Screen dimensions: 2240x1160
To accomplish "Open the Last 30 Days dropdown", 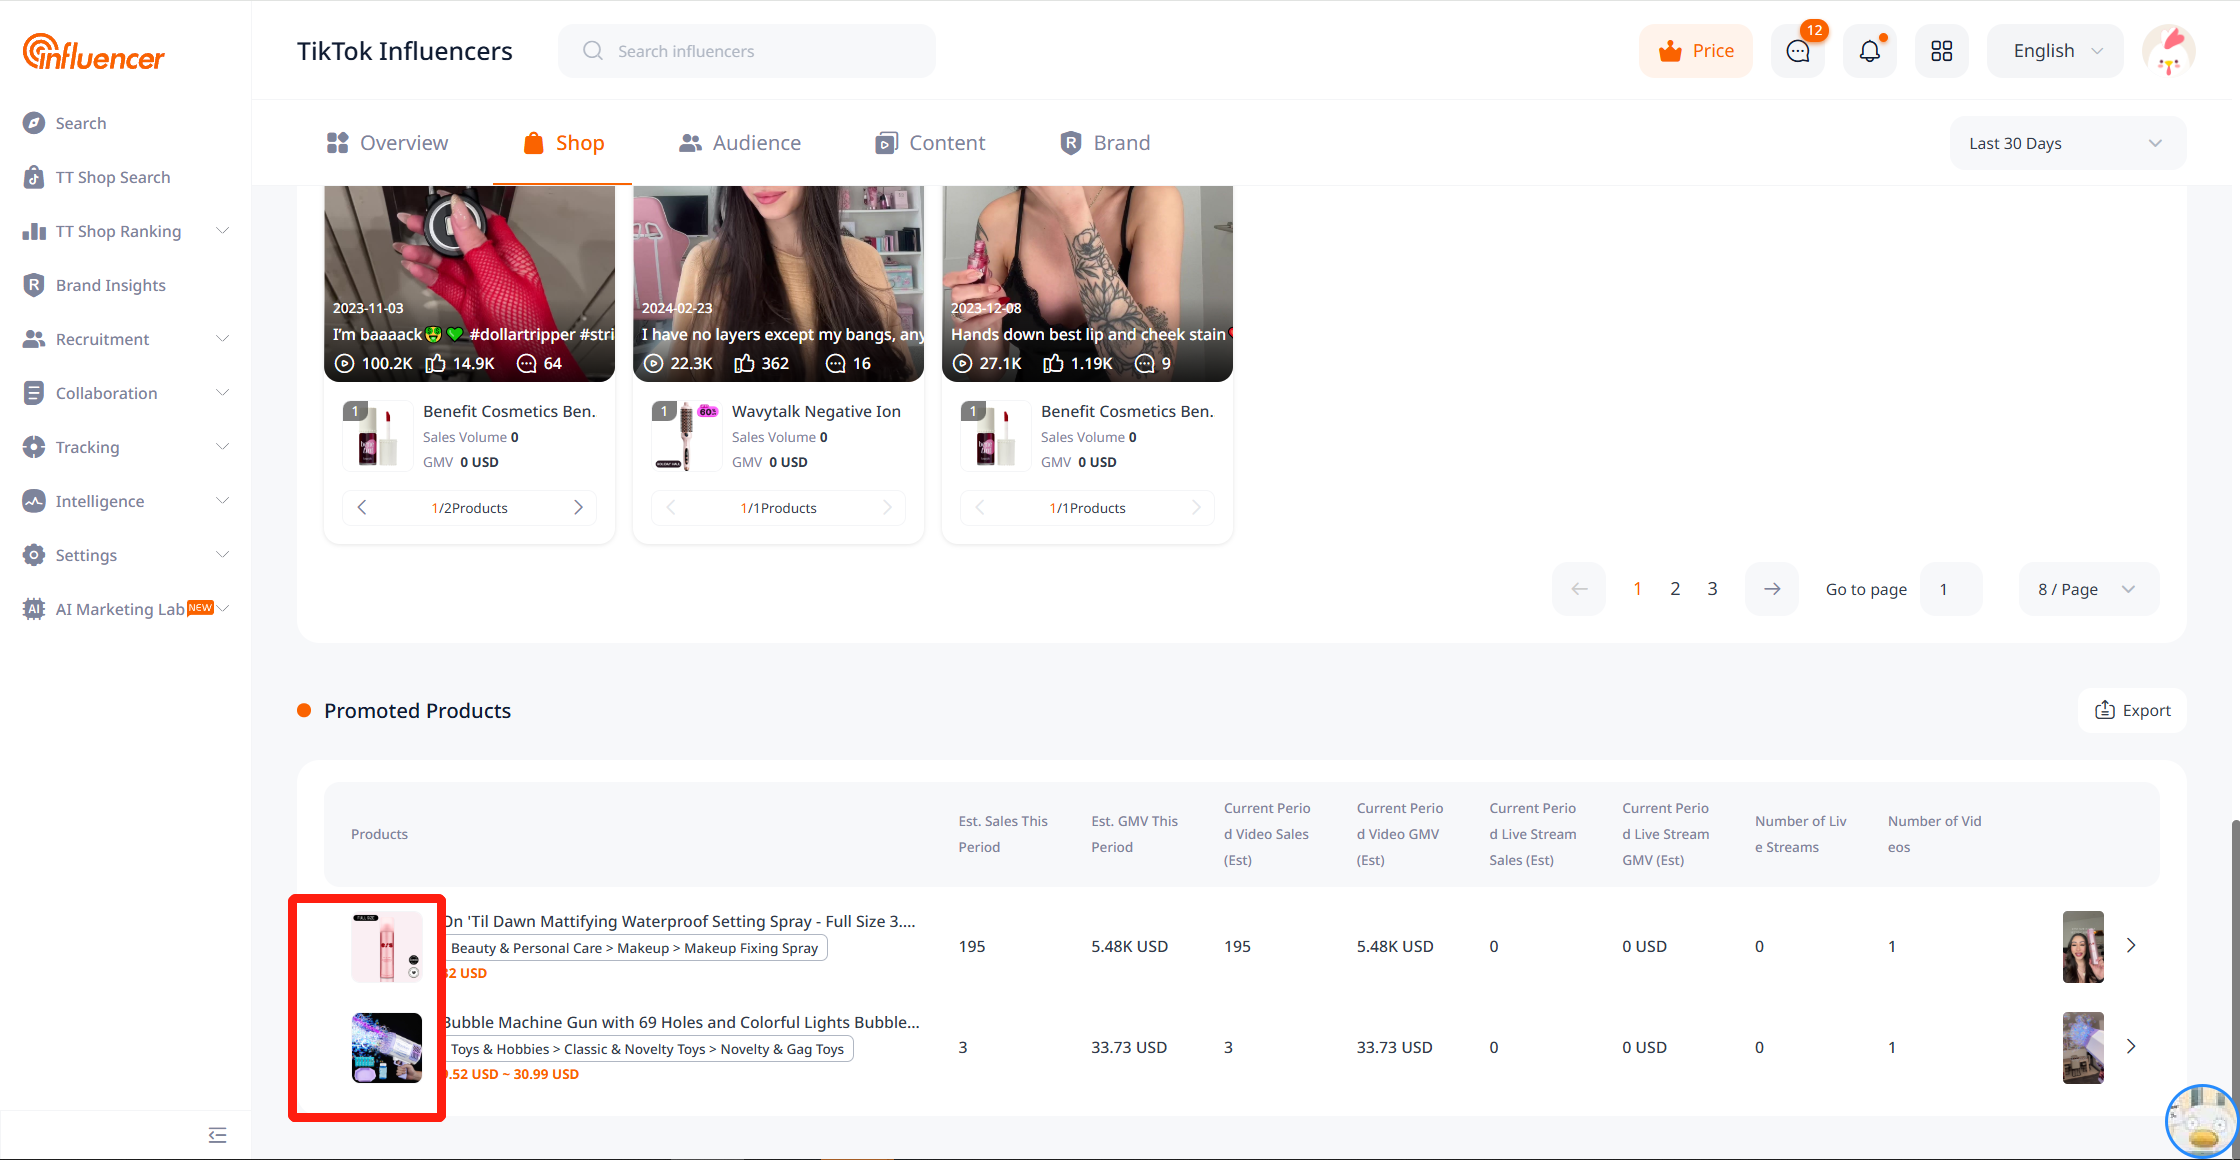I will pyautogui.click(x=2066, y=143).
